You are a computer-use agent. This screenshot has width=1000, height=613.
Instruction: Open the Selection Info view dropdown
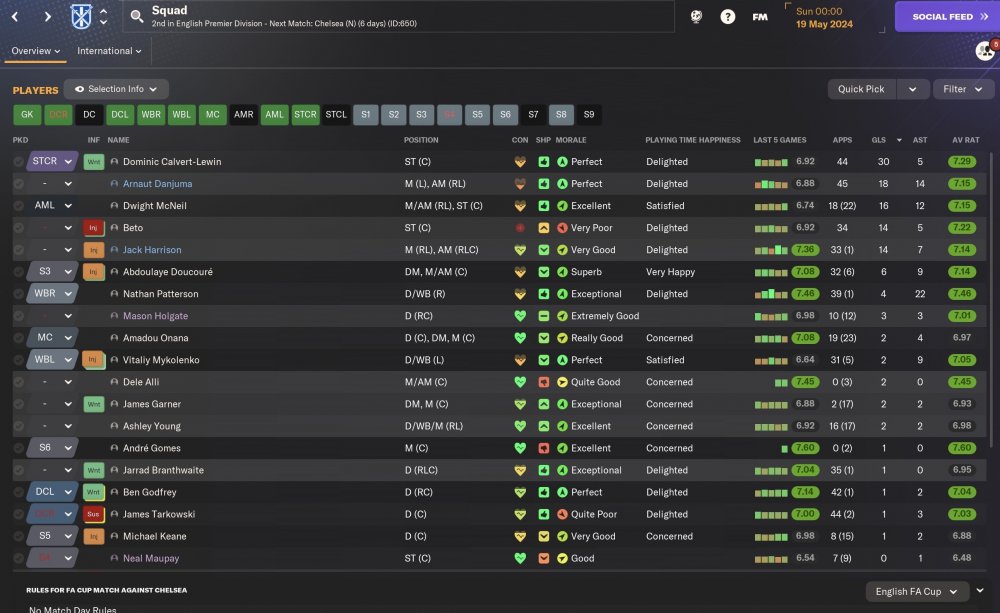point(115,89)
